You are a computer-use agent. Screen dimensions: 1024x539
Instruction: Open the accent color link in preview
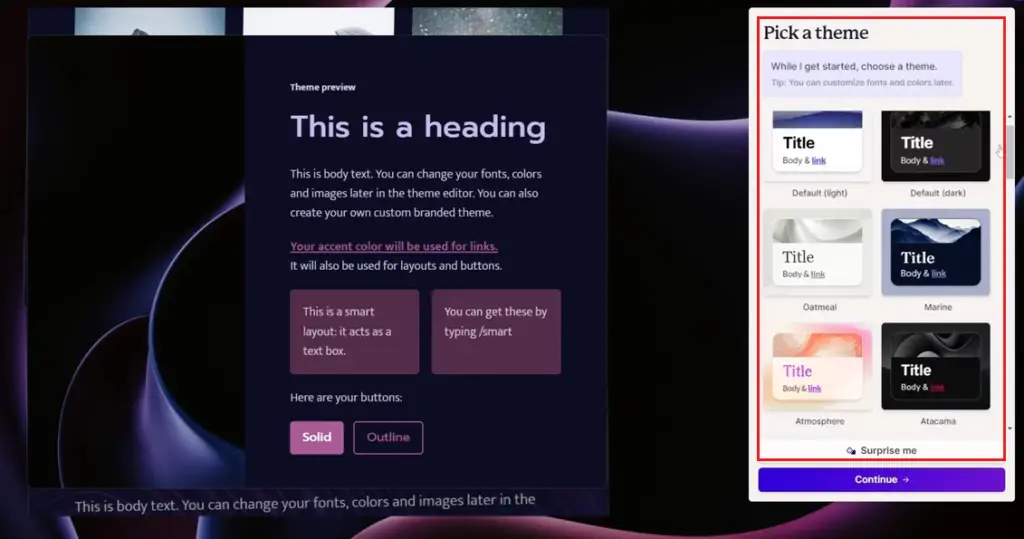click(x=394, y=246)
